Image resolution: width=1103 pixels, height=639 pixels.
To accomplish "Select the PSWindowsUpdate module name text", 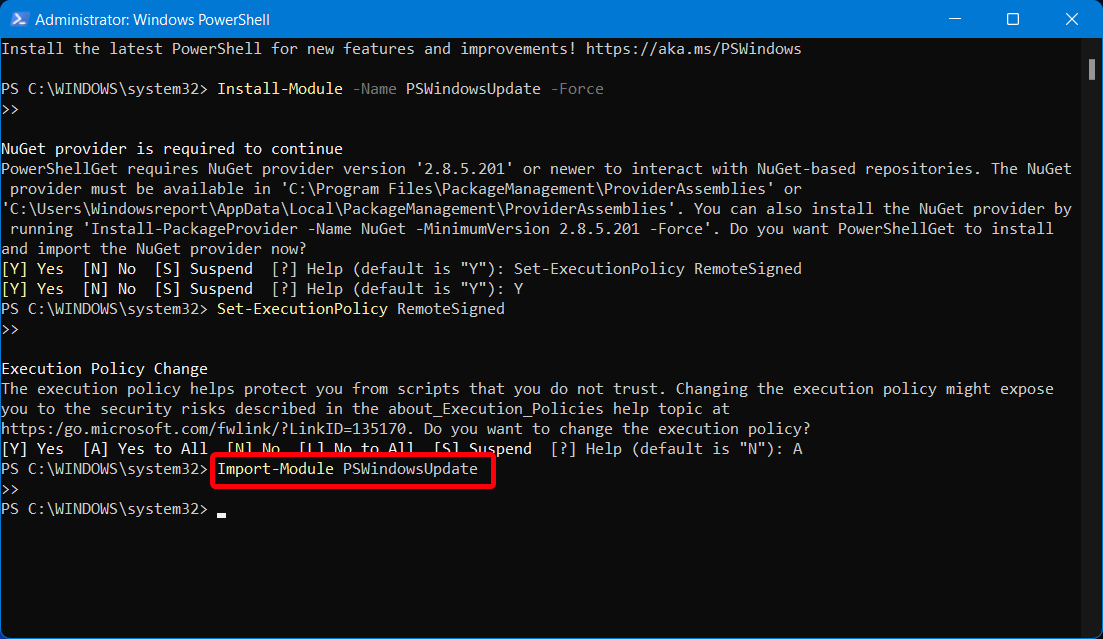I will (x=473, y=88).
